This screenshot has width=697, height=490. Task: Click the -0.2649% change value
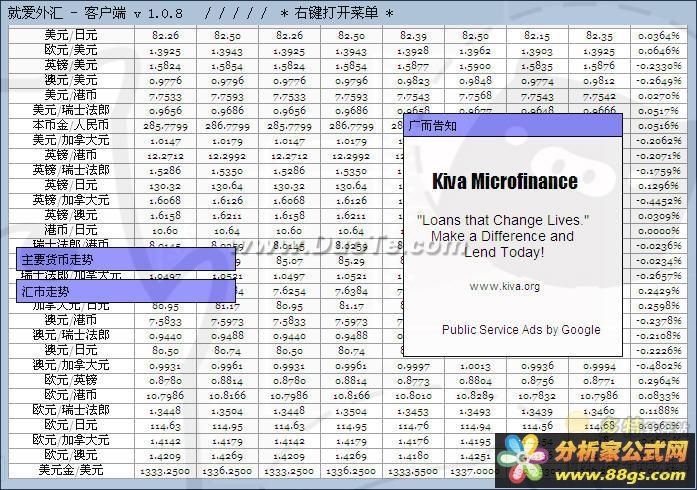point(659,81)
